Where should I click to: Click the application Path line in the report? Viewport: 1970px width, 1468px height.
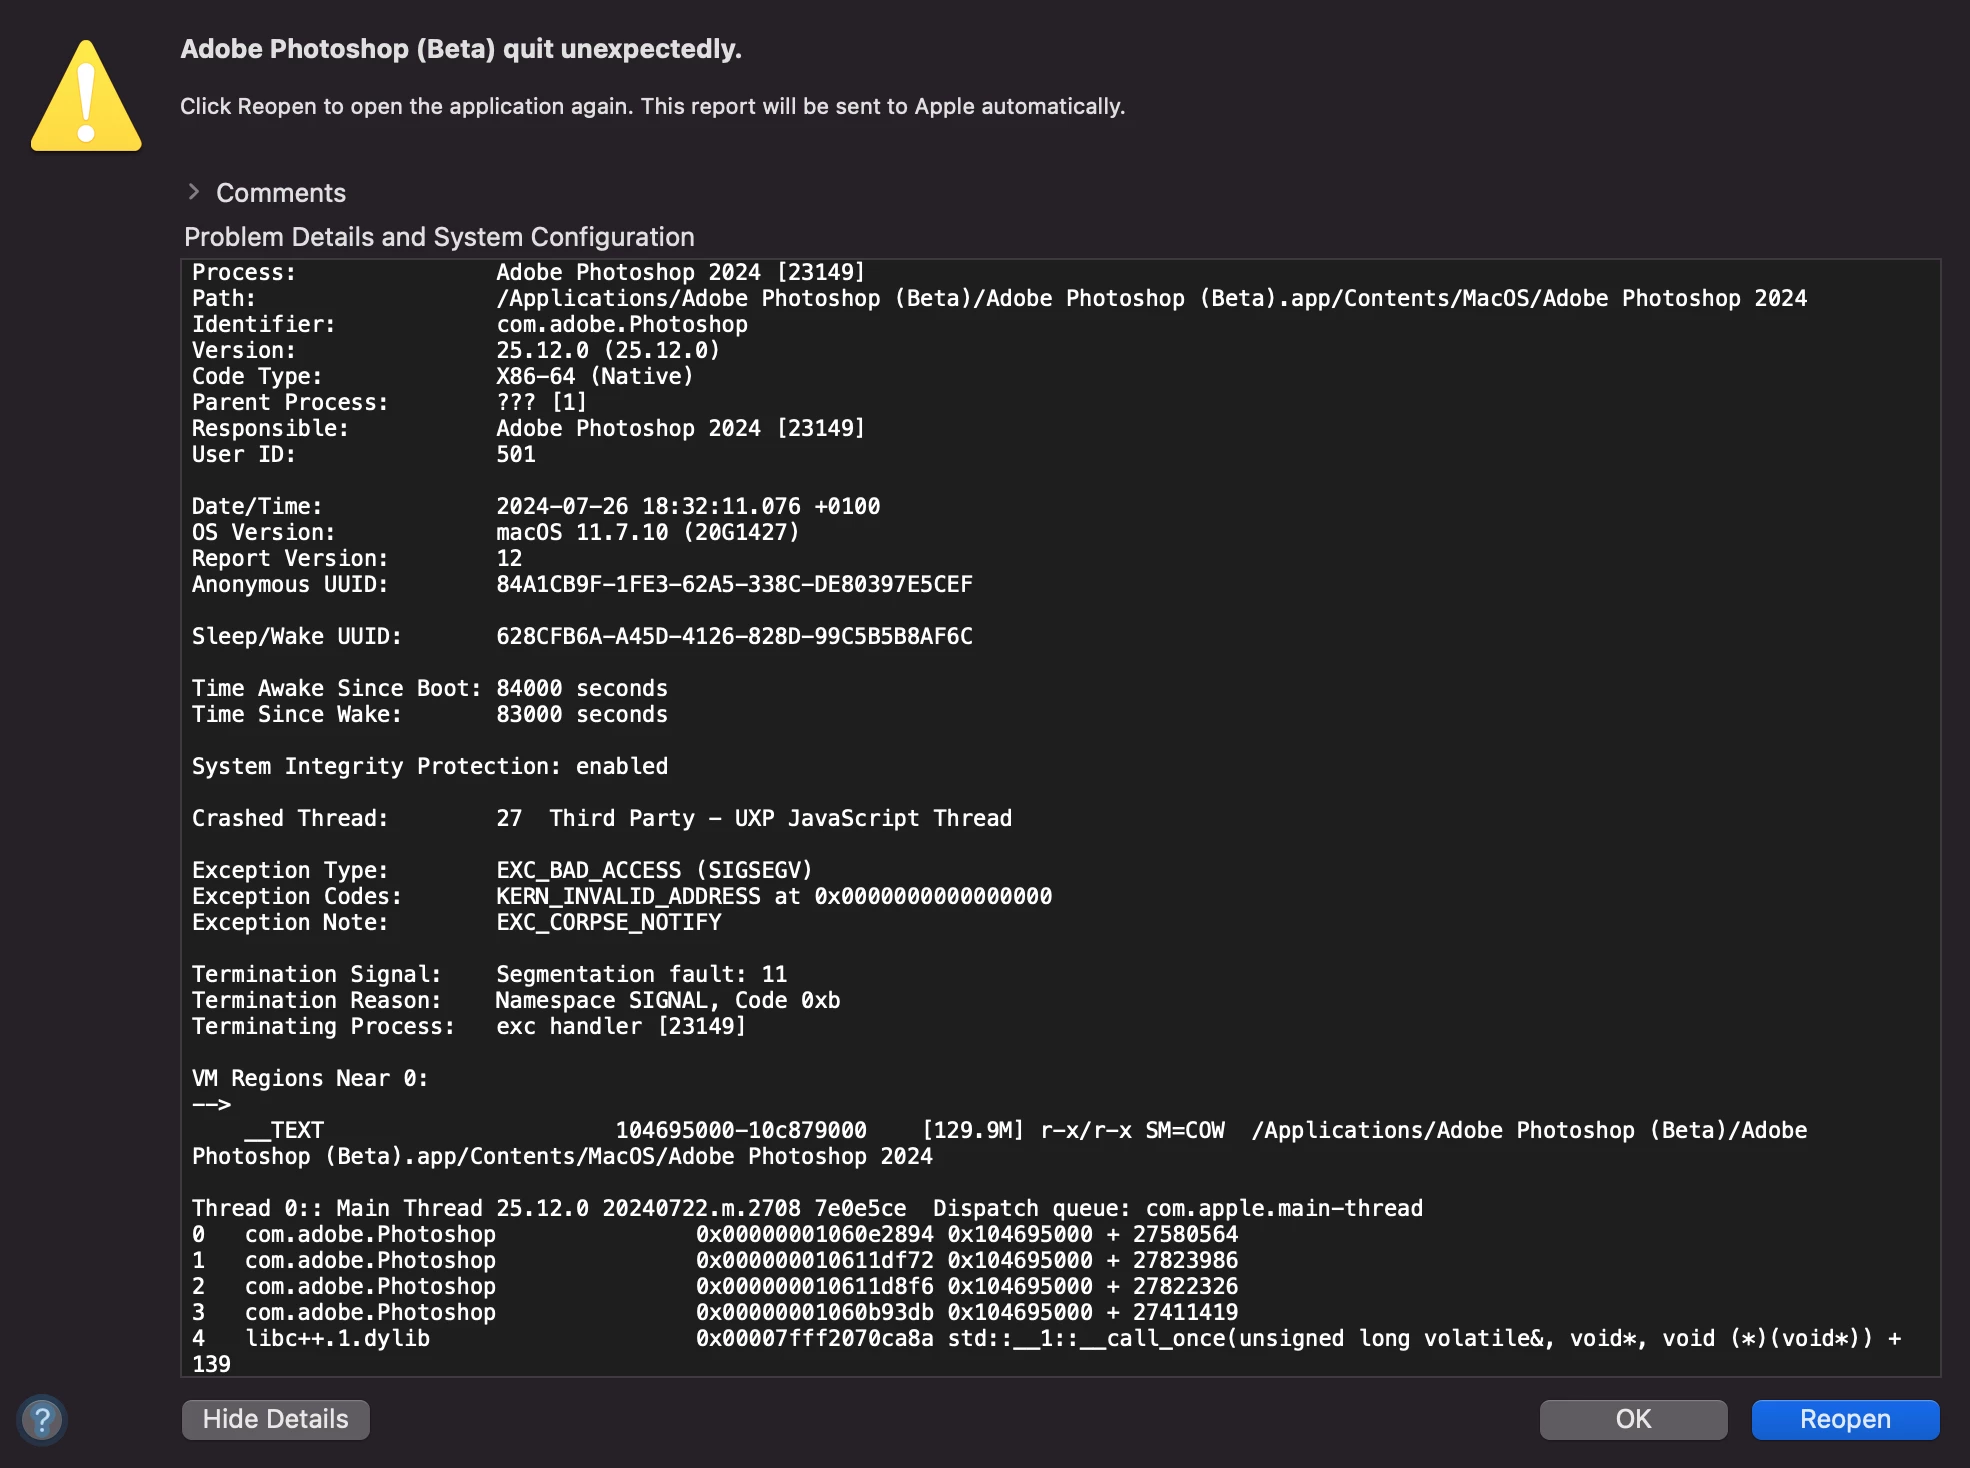click(1000, 298)
